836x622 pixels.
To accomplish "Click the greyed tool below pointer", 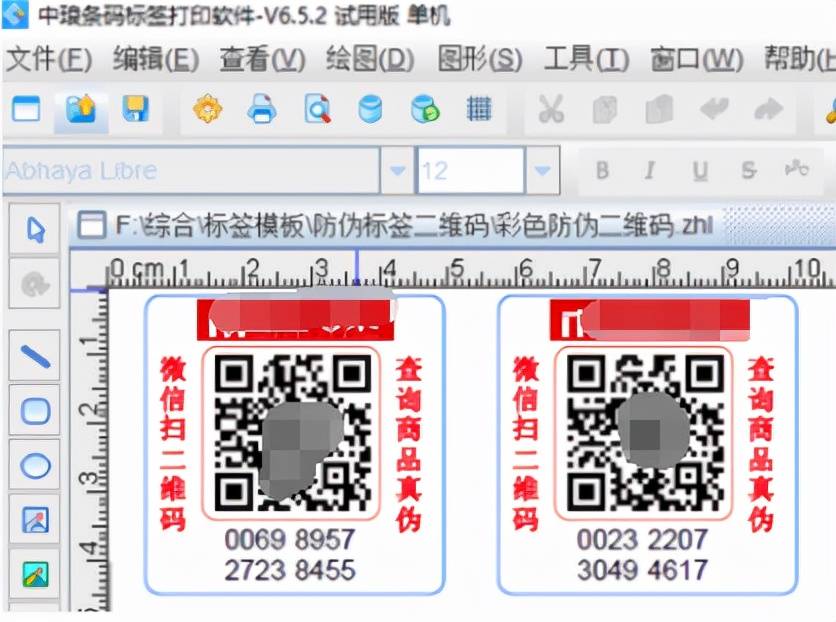I will click(35, 284).
